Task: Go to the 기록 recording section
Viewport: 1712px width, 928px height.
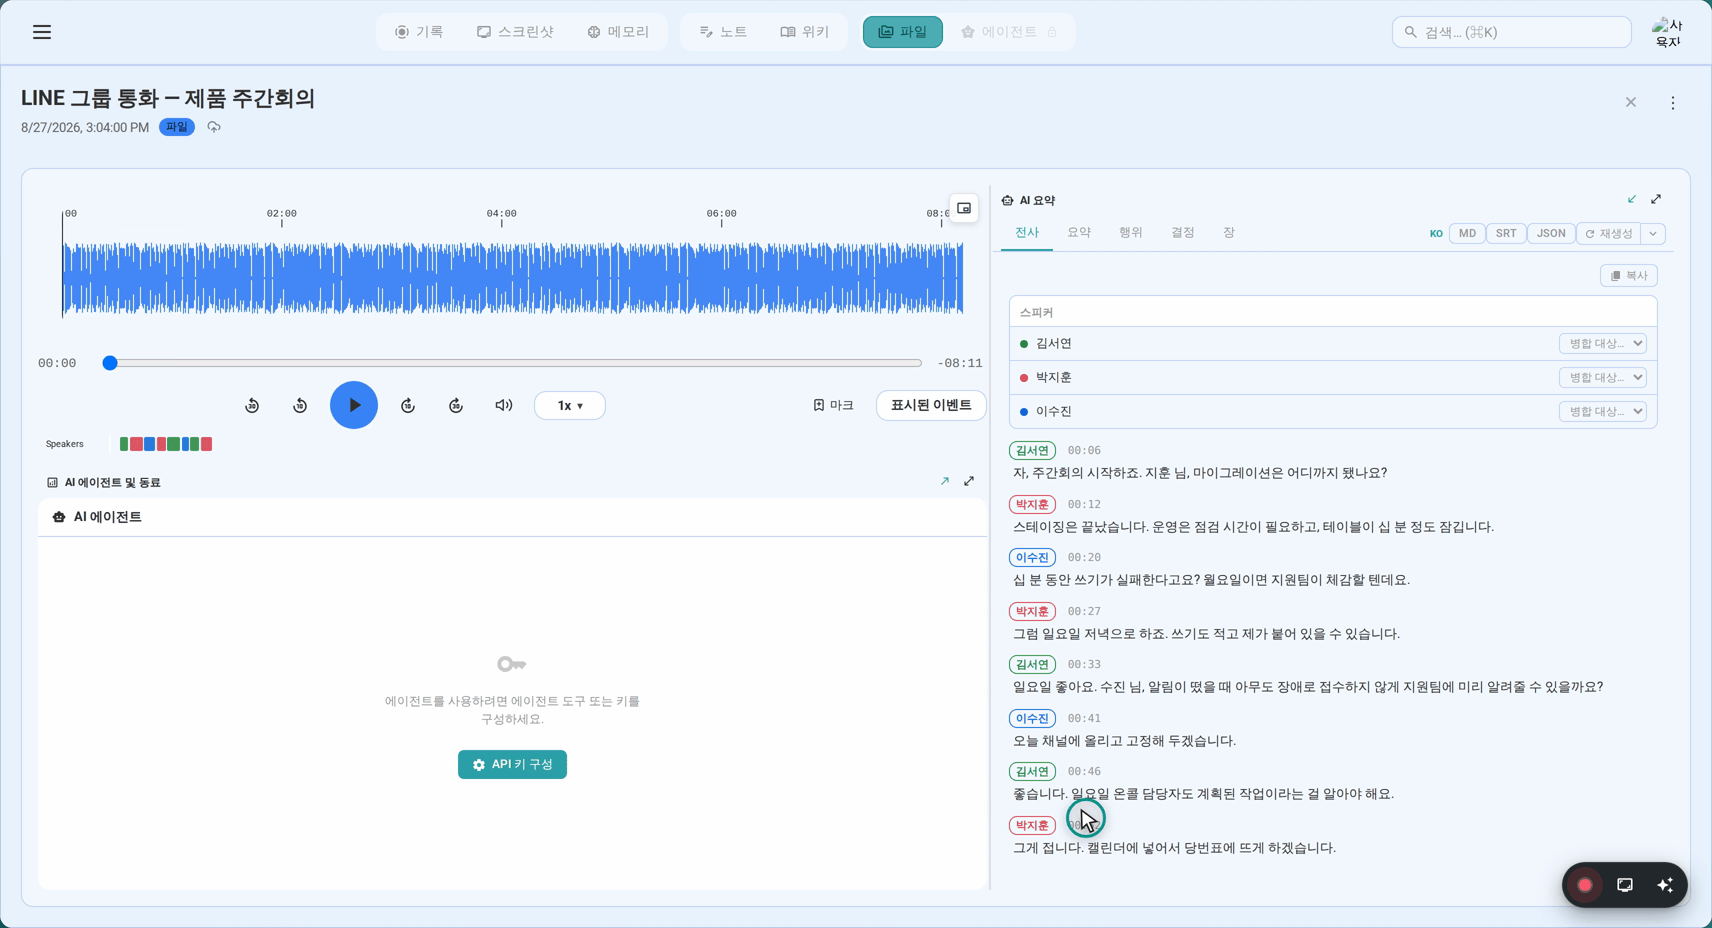Action: pyautogui.click(x=419, y=32)
